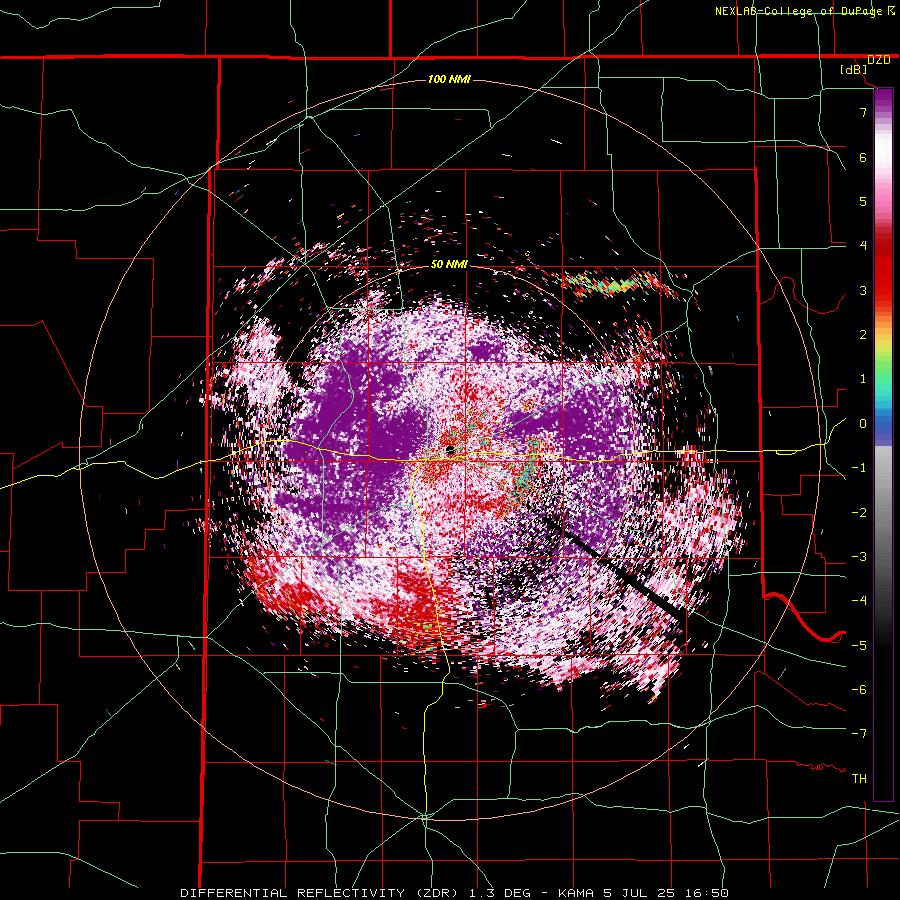Click the 2 dB value on color scale
The image size is (900, 900).
click(x=863, y=335)
